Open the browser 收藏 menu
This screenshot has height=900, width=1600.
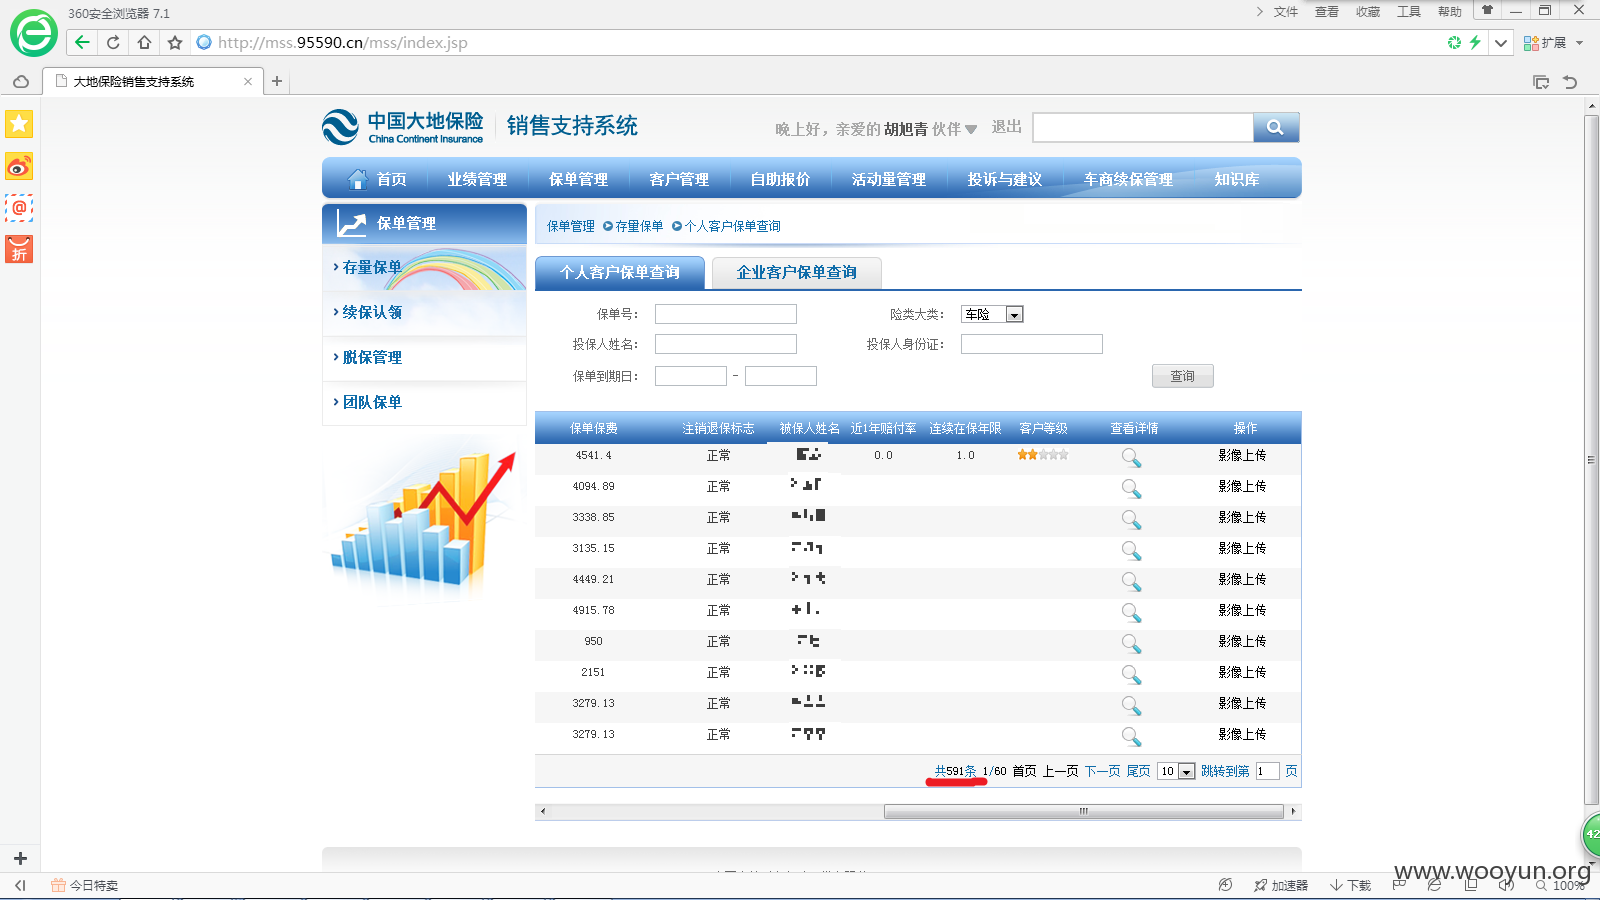[1367, 12]
